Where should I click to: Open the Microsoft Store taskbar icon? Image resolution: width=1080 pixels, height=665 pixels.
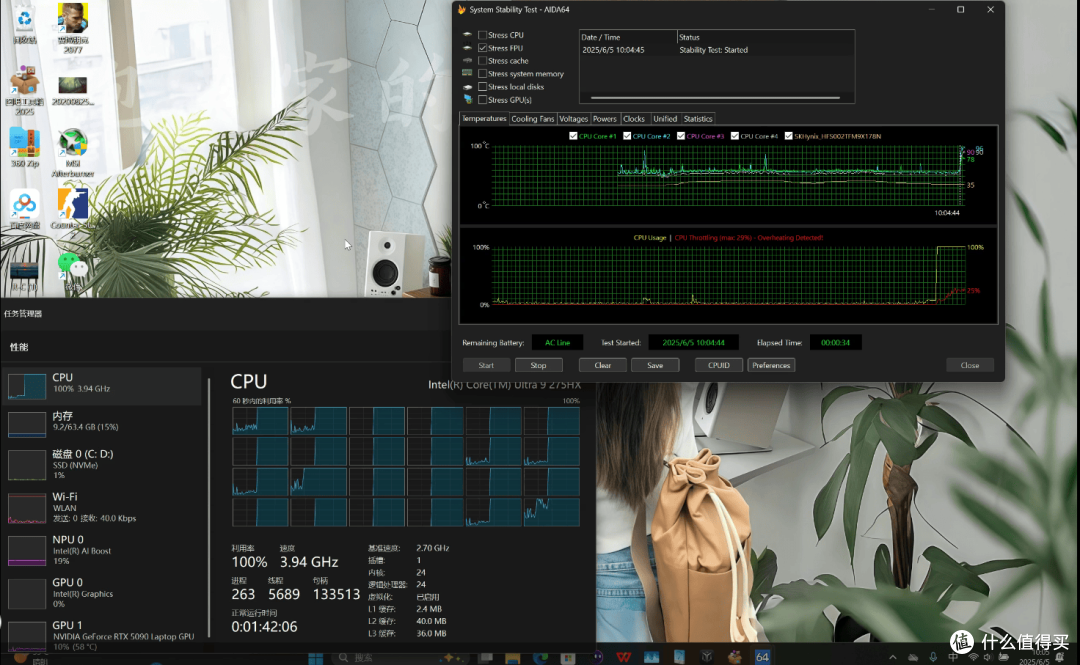coord(568,657)
